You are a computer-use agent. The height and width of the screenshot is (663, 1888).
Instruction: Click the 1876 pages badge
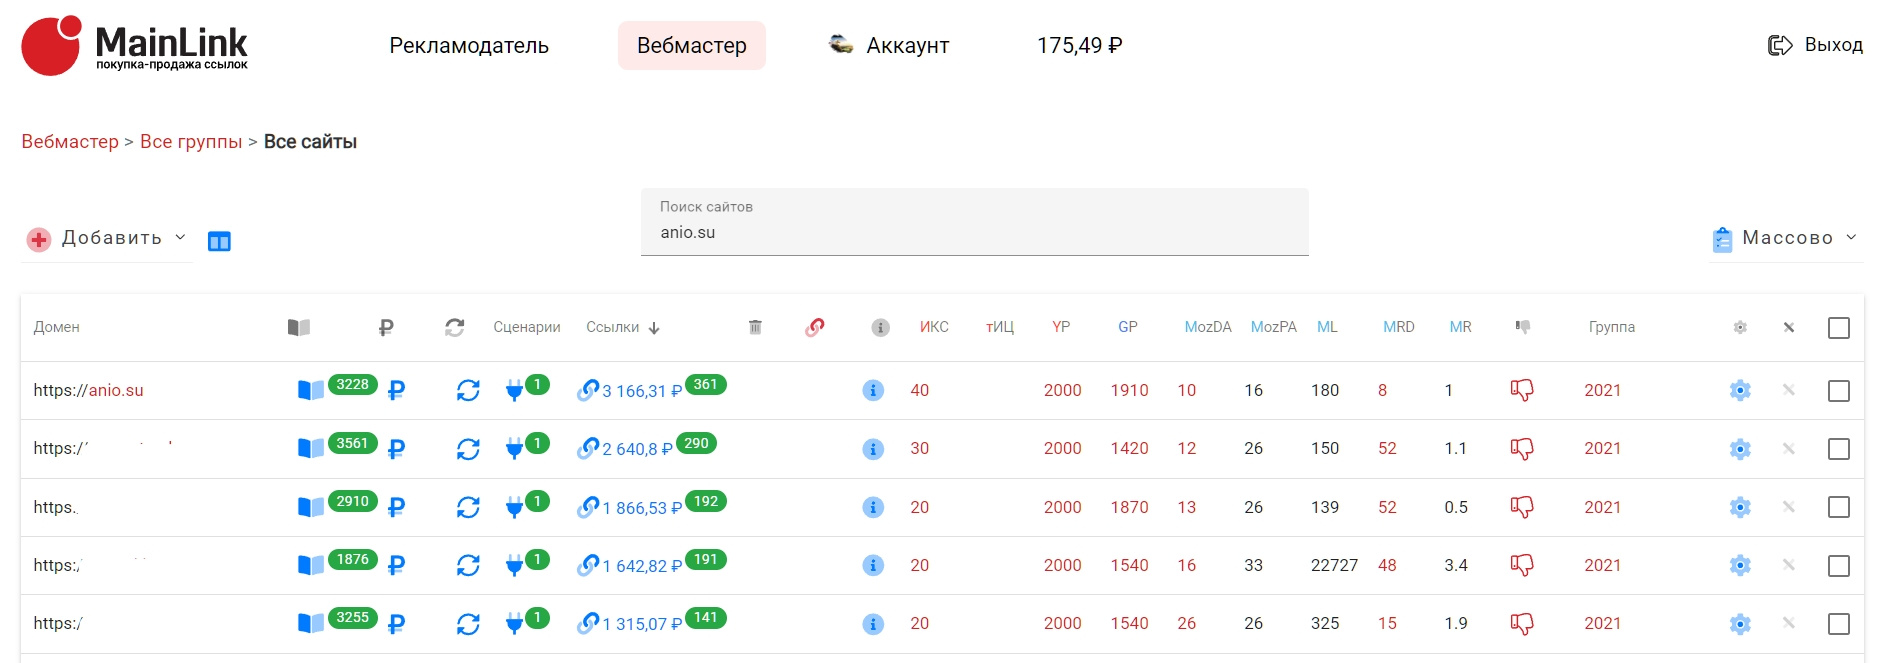(352, 559)
